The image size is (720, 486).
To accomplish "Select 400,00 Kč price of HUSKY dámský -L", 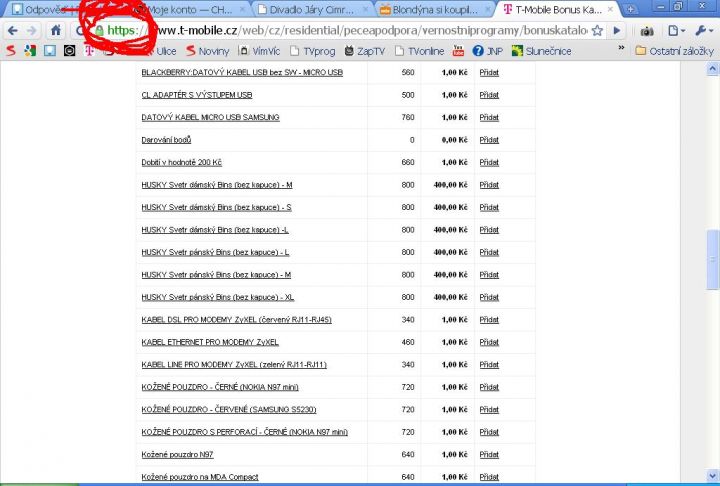I will click(450, 230).
